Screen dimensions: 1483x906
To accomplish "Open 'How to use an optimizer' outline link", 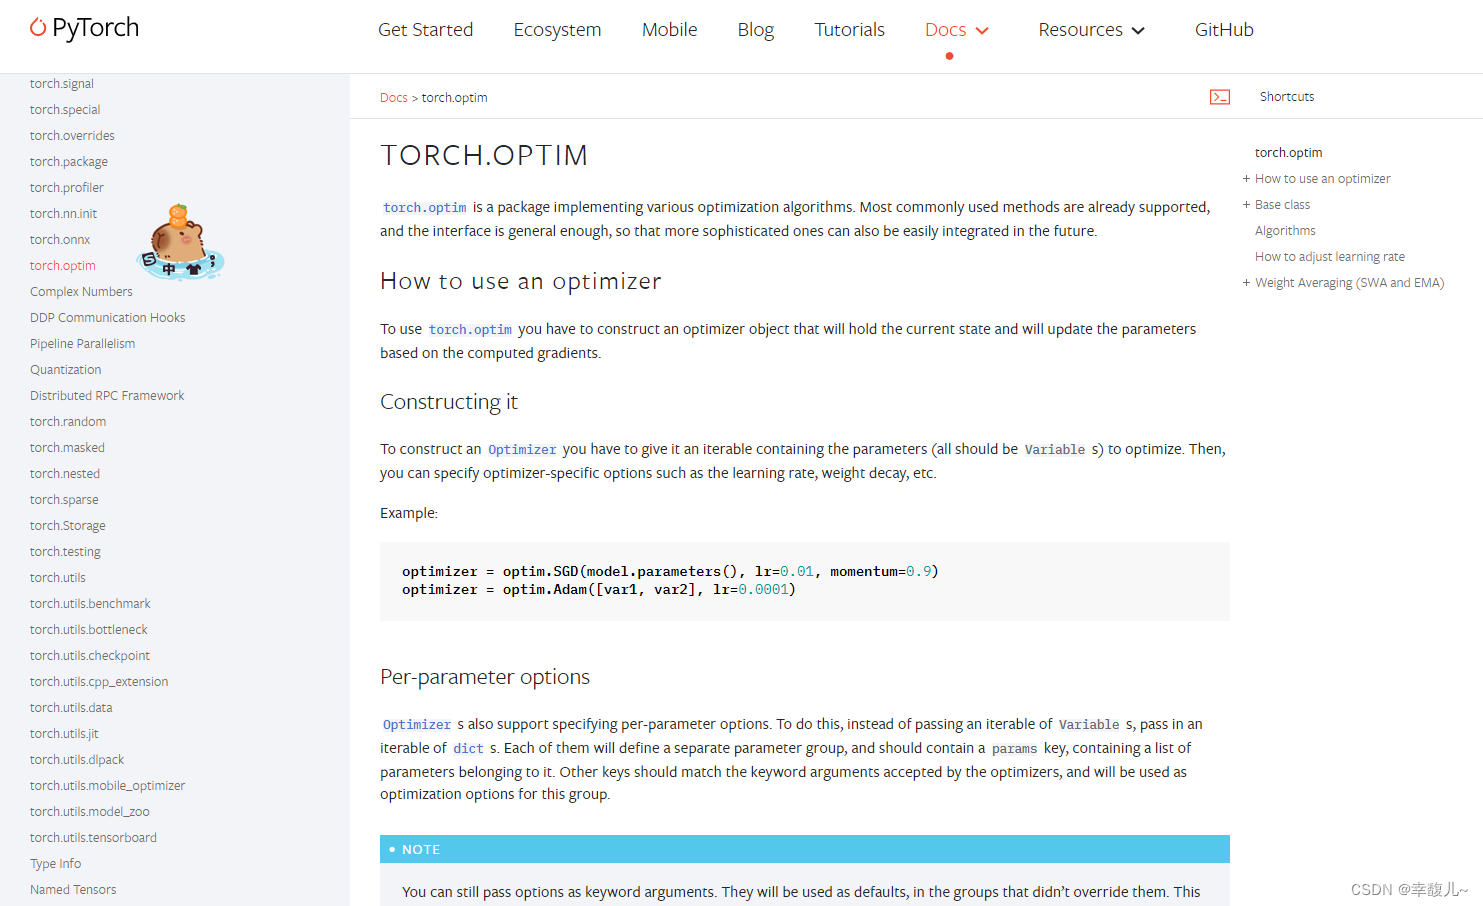I will click(1323, 179).
